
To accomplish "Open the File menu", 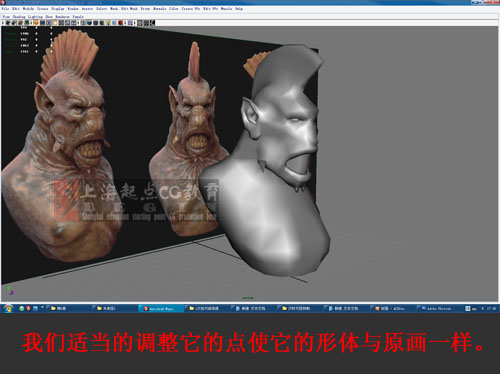I will coord(5,9).
